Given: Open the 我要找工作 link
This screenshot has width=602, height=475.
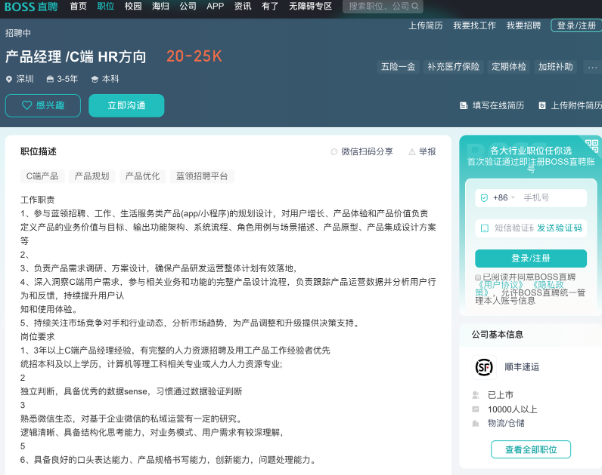Looking at the screenshot, I should [475, 25].
